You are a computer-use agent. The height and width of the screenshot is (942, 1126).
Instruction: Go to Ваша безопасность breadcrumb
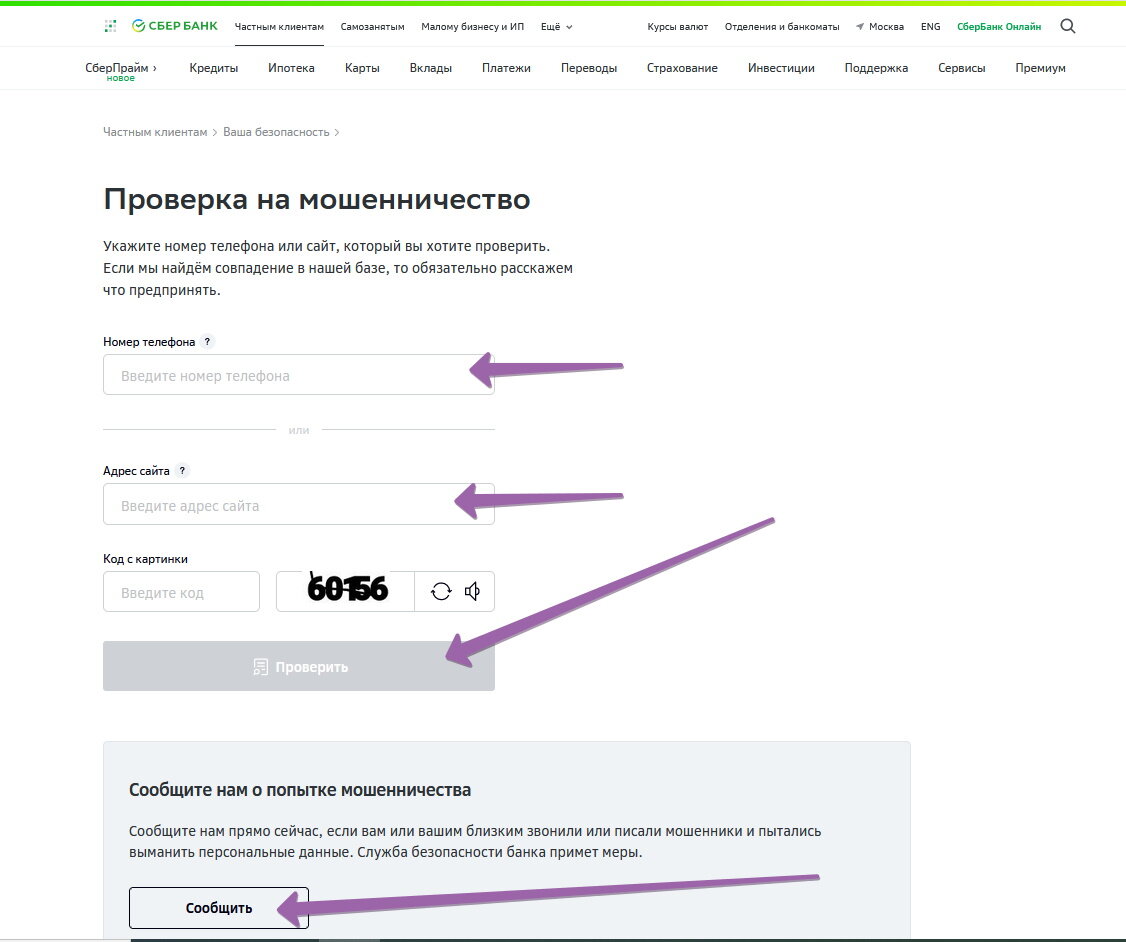pyautogui.click(x=276, y=132)
